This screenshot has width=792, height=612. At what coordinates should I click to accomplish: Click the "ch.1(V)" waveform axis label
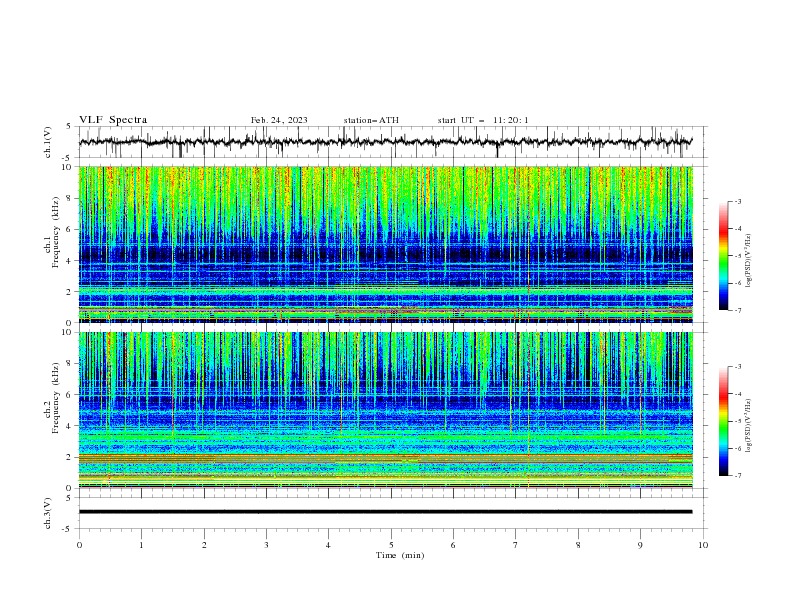point(48,142)
